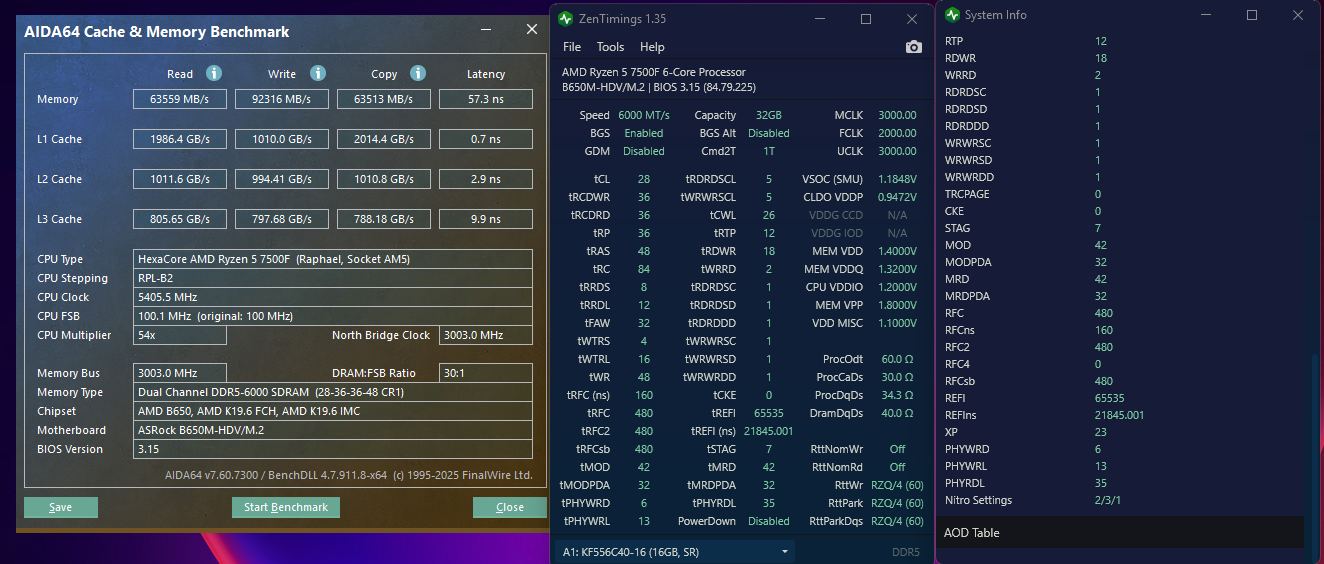Open the File menu in ZenTimings
Image resolution: width=1324 pixels, height=564 pixels.
572,47
